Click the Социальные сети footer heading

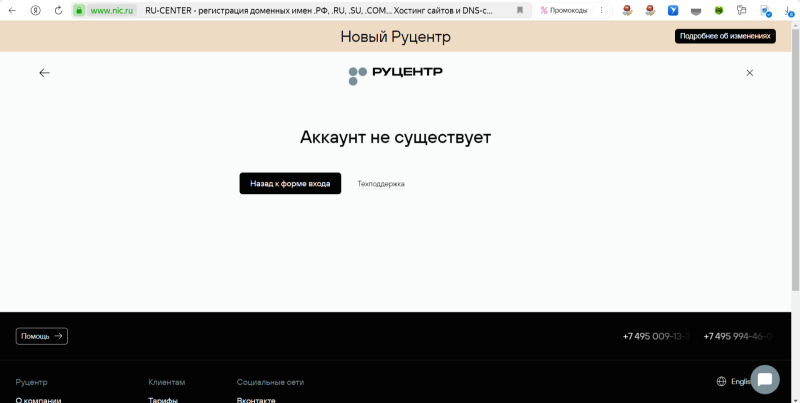[270, 382]
